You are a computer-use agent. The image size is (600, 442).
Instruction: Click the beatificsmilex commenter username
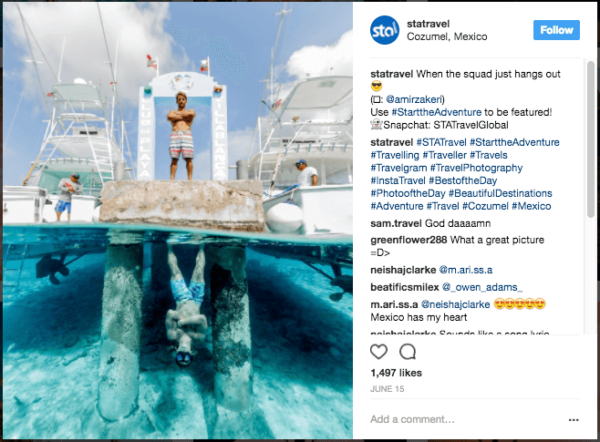pos(404,287)
